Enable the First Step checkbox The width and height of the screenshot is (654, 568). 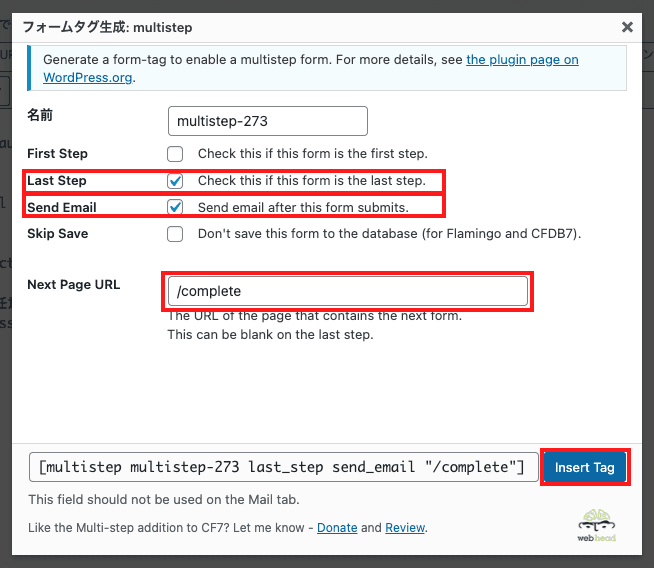[175, 154]
